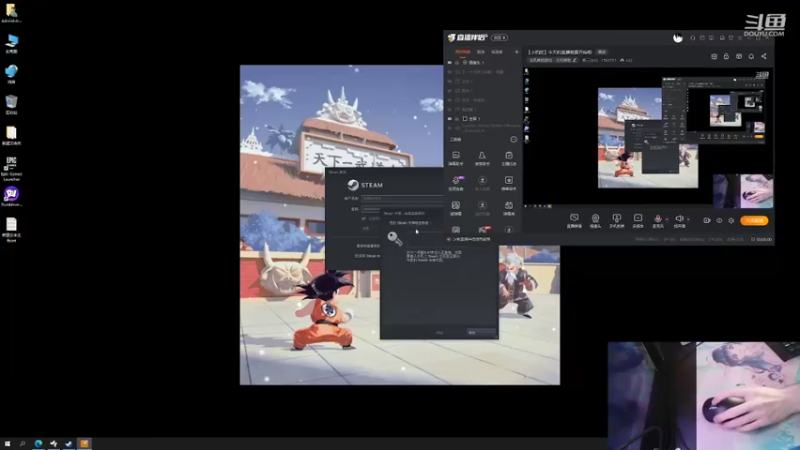Add camera source from bottom bar
This screenshot has height=450, width=800.
pos(595,220)
